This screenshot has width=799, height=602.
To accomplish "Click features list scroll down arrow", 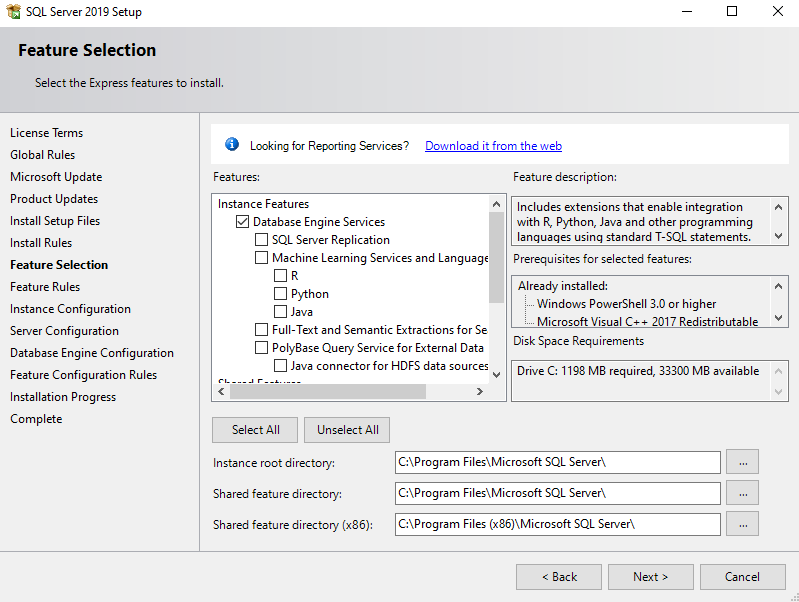I will (496, 375).
